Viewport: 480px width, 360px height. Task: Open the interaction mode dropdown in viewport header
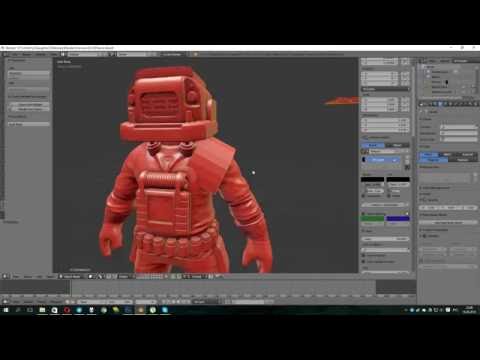coord(73,277)
